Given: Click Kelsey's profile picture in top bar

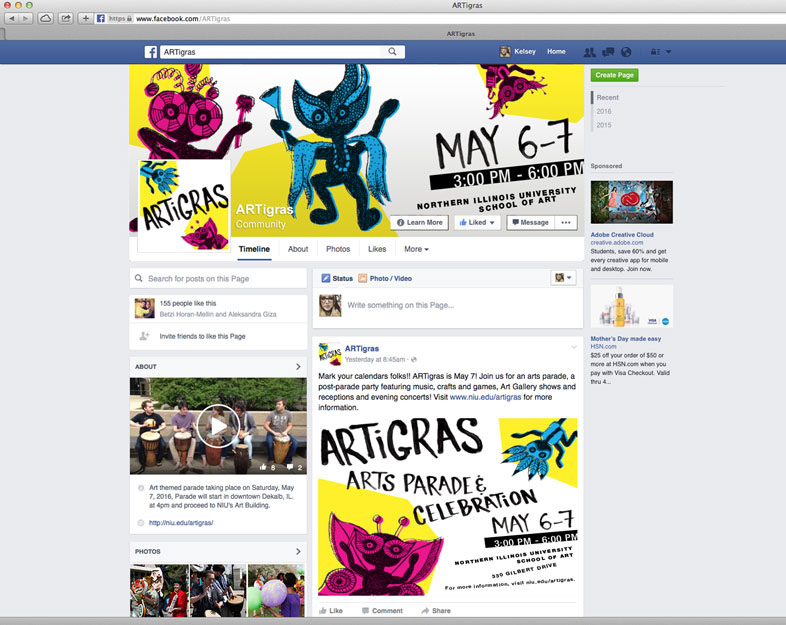Looking at the screenshot, I should click(505, 52).
